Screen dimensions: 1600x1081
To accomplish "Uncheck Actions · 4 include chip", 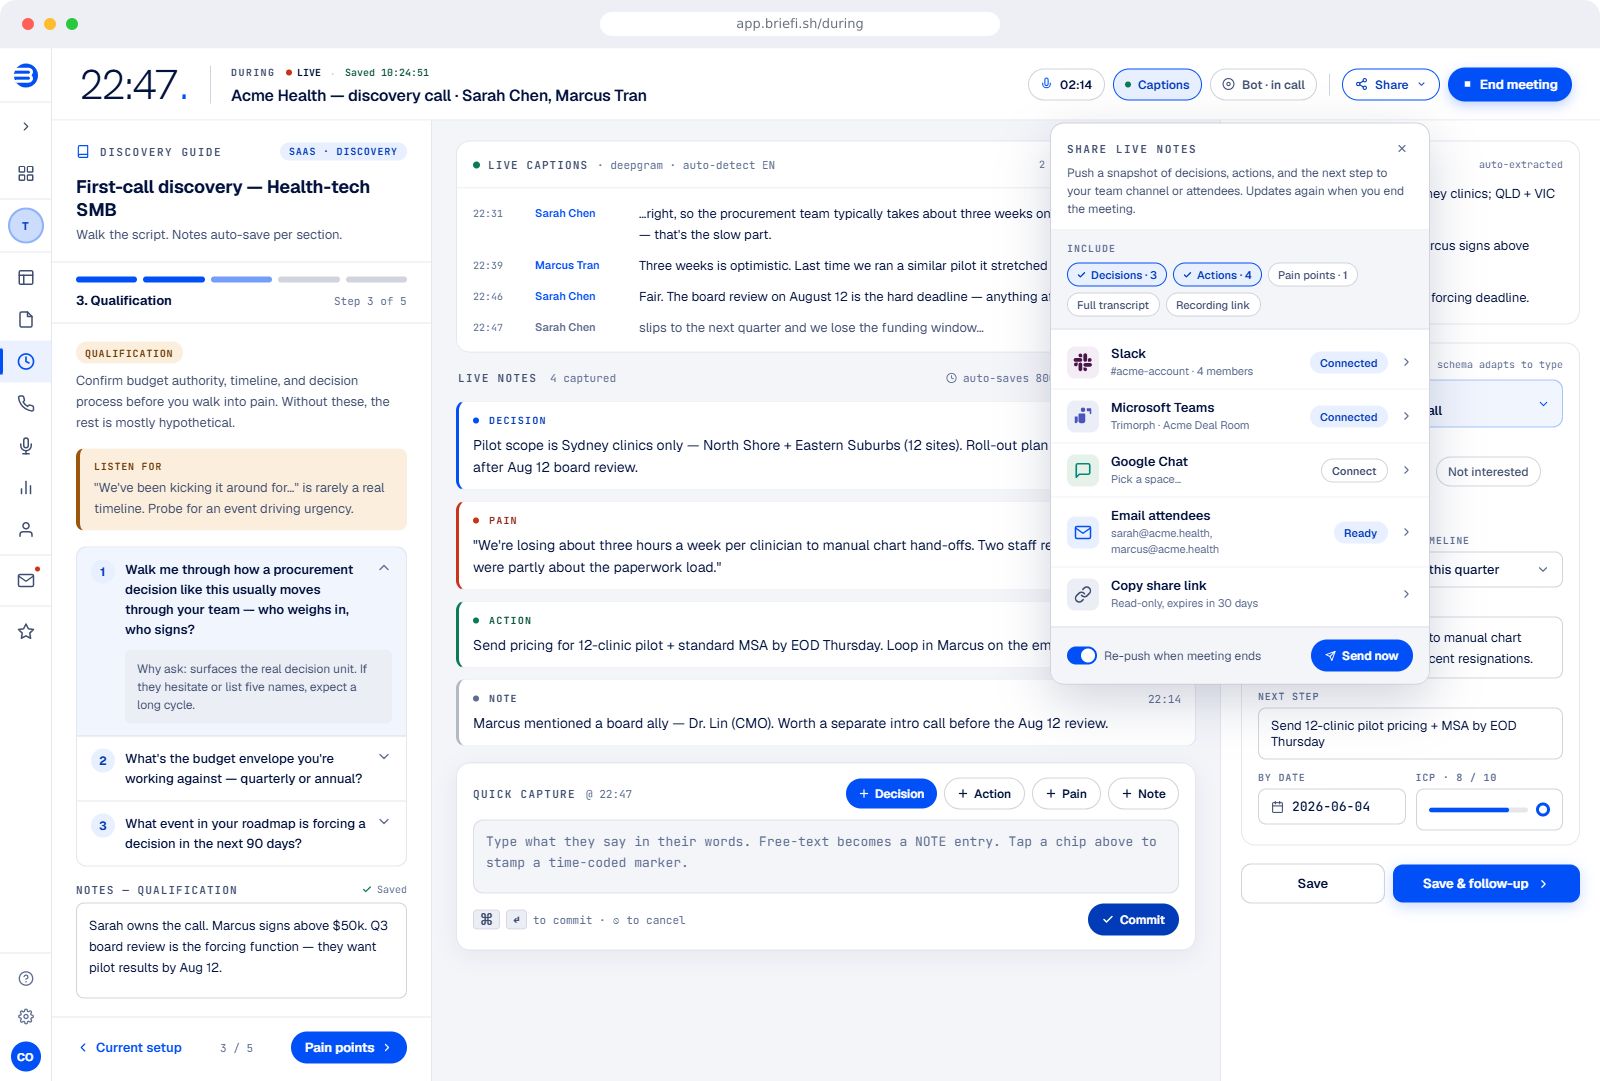I will tap(1217, 275).
